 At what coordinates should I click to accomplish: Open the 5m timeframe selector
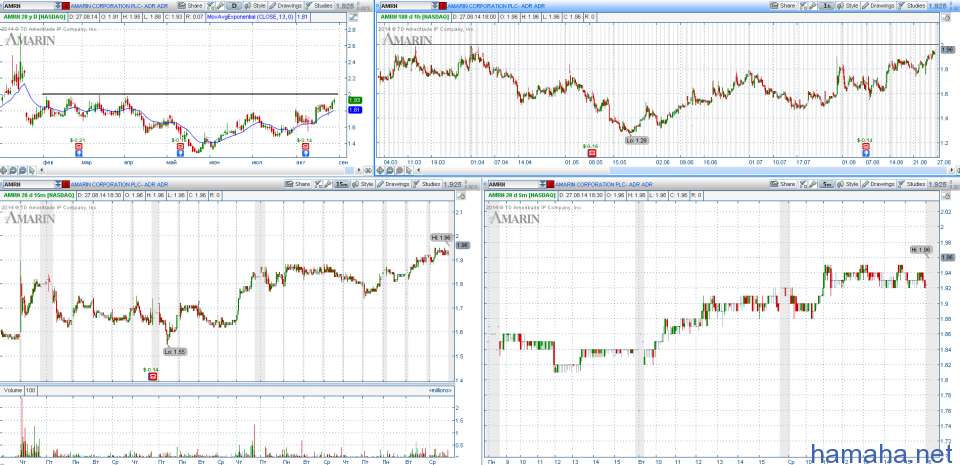[x=827, y=184]
